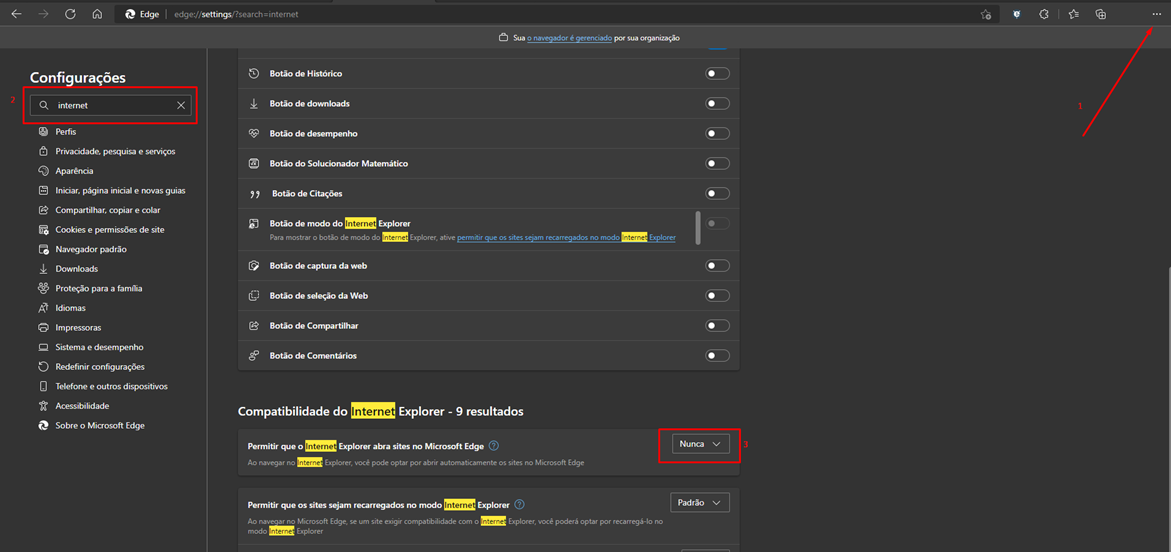Toggle the Botão do Solucionador Matemático switch
The width and height of the screenshot is (1176, 552).
717,164
